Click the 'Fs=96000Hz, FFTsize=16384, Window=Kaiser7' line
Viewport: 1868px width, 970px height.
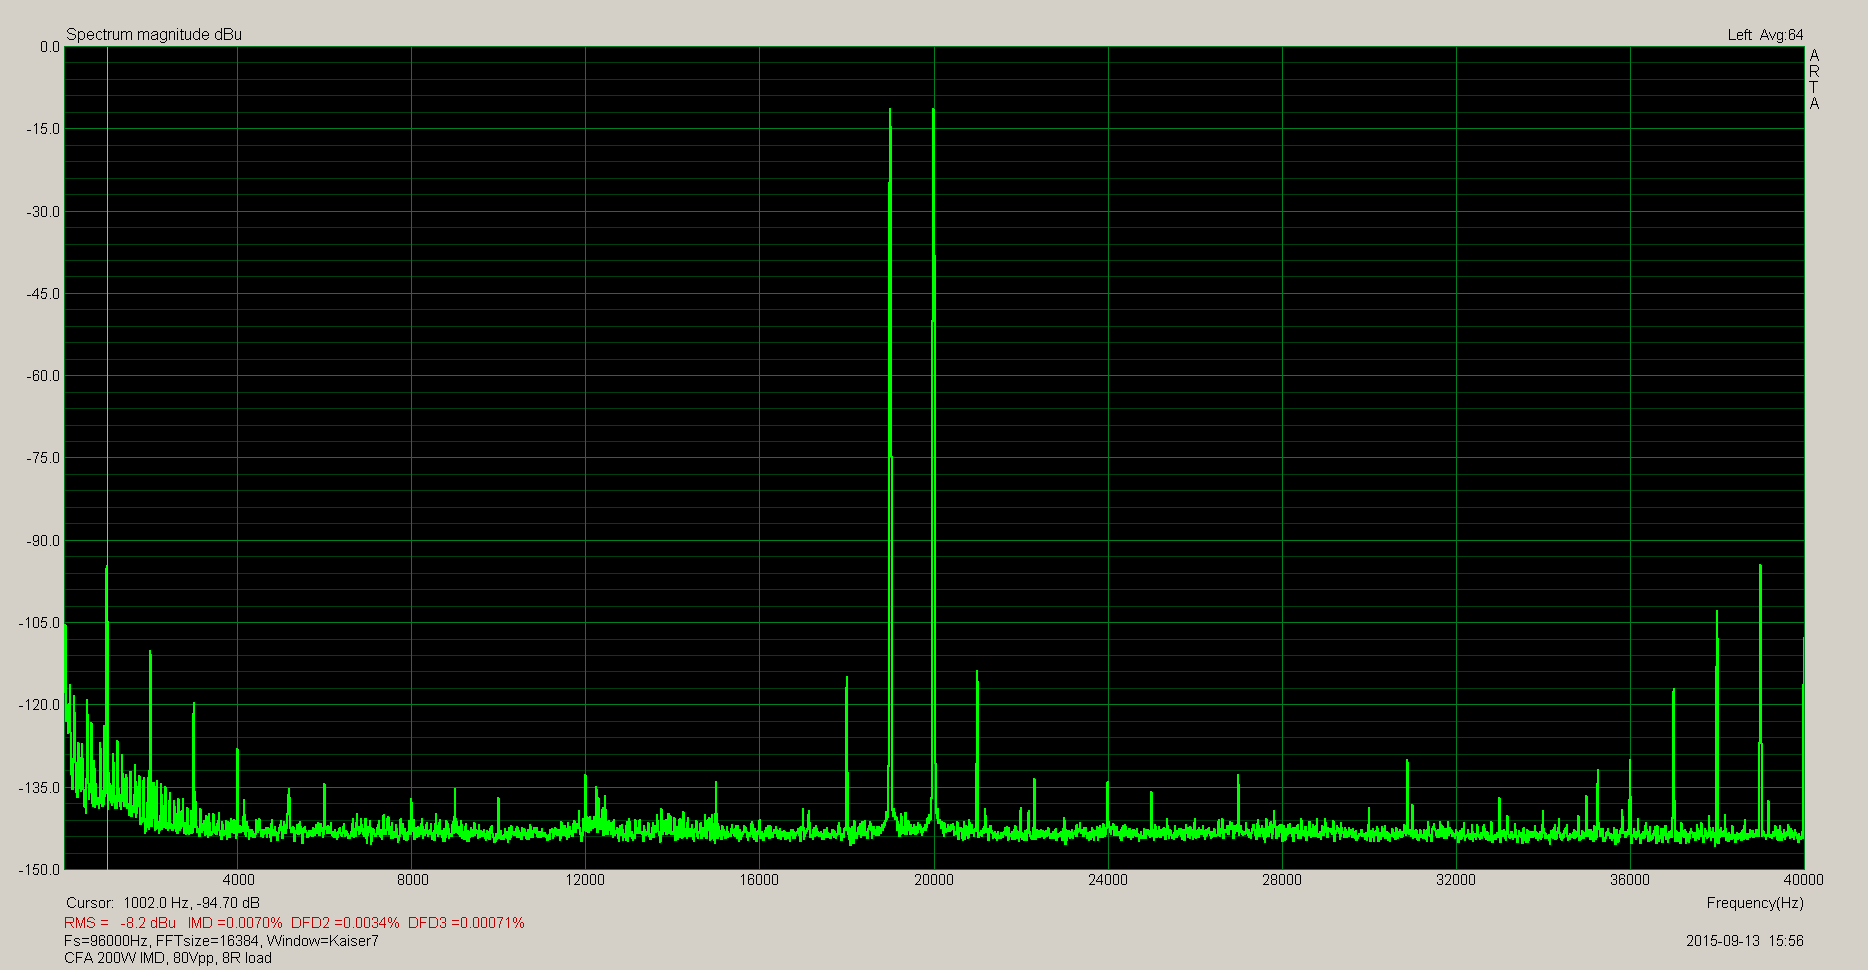click(221, 940)
